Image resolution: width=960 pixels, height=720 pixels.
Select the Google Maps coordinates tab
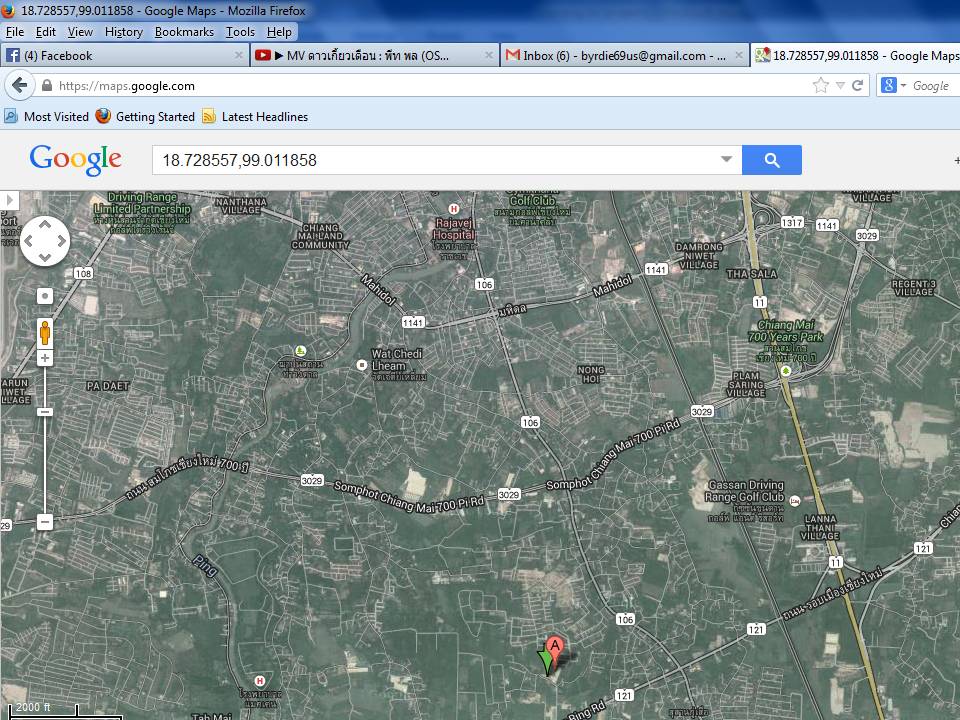(x=856, y=56)
